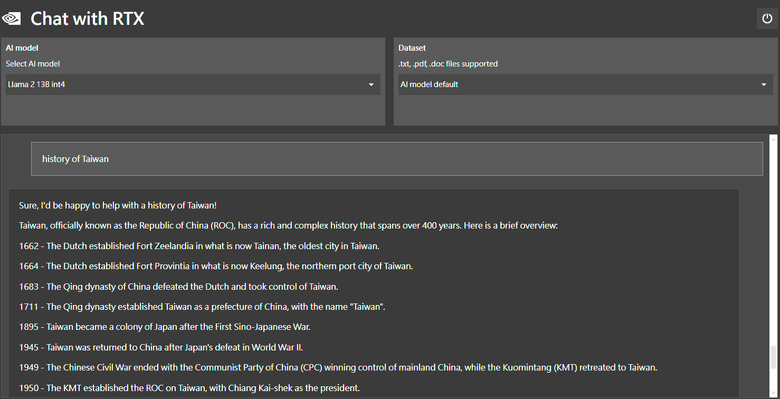Click the 1950 Chiang Kai-shek line
This screenshot has height=399, width=780.
click(x=189, y=388)
